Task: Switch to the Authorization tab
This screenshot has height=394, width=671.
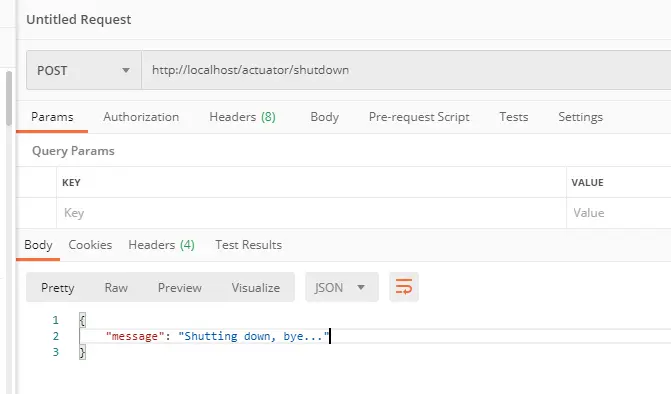Action: coord(141,117)
